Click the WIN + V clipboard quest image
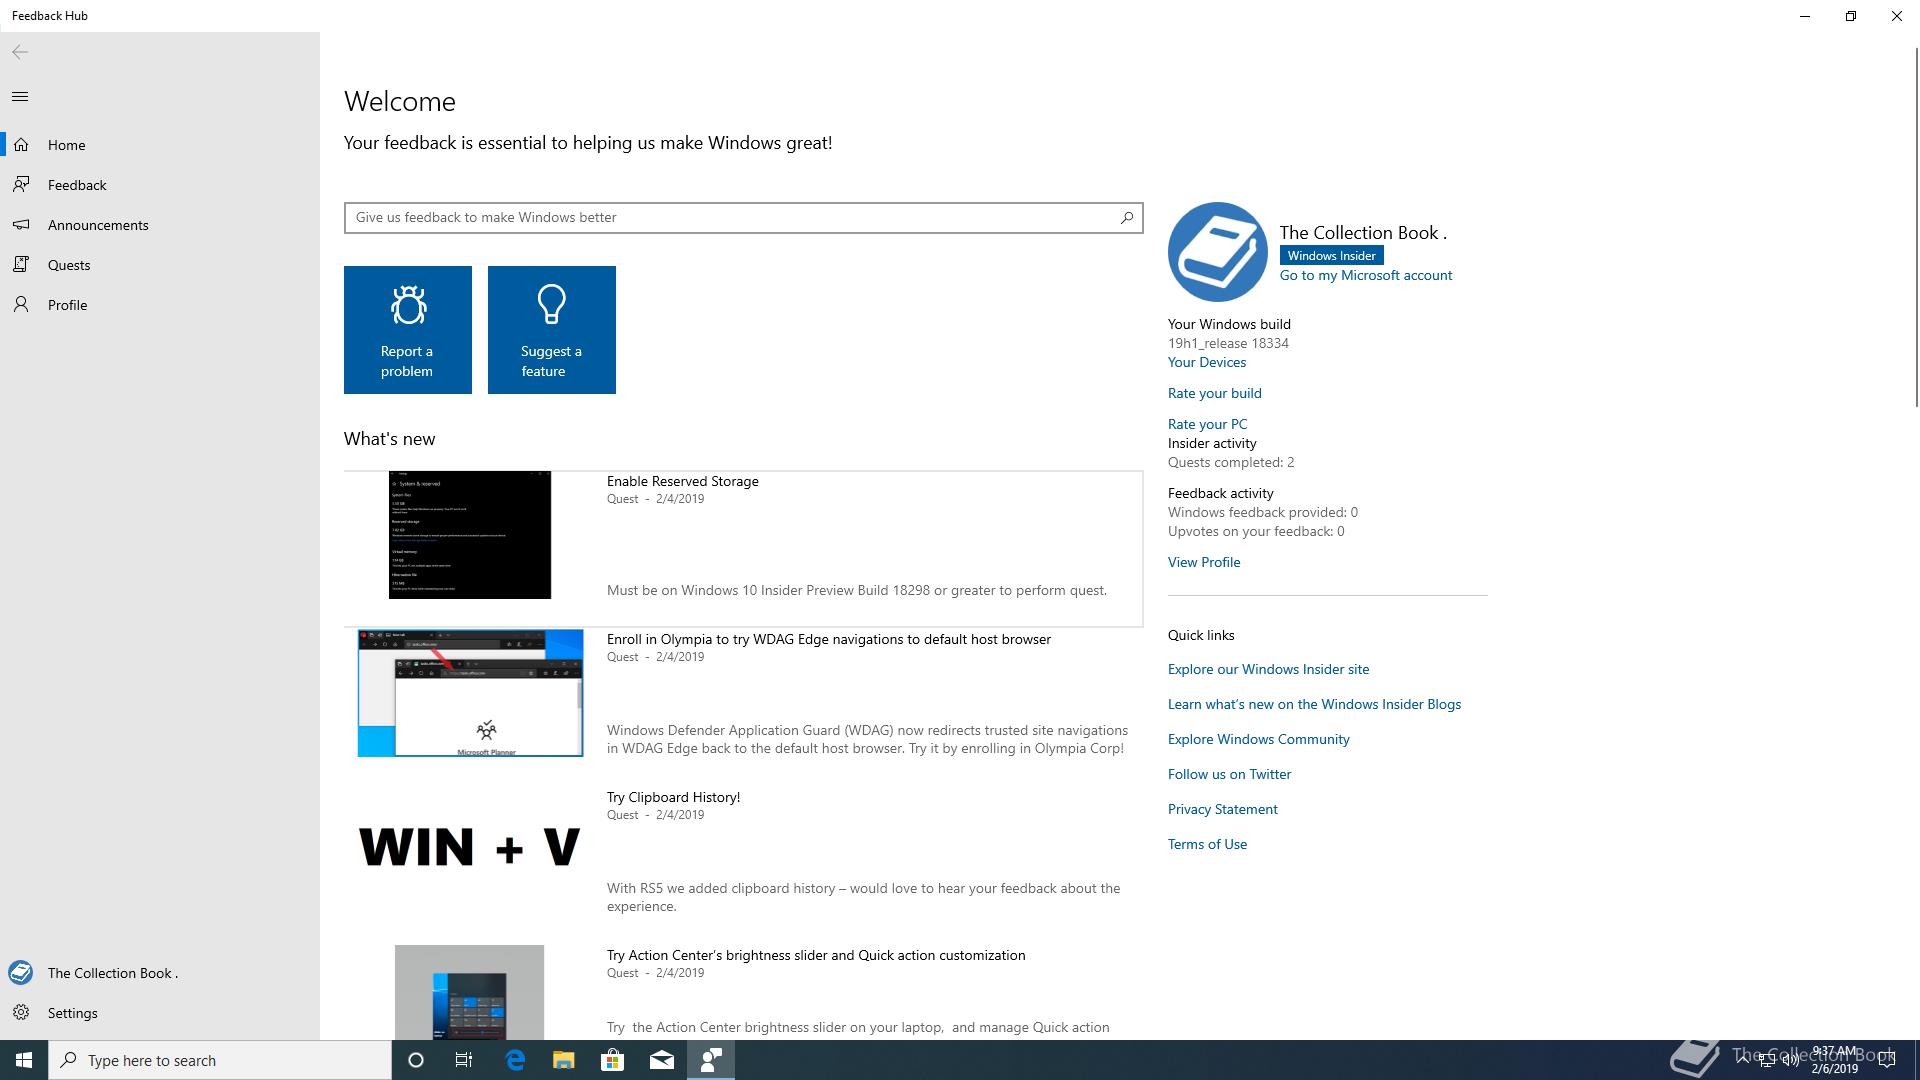 470,848
